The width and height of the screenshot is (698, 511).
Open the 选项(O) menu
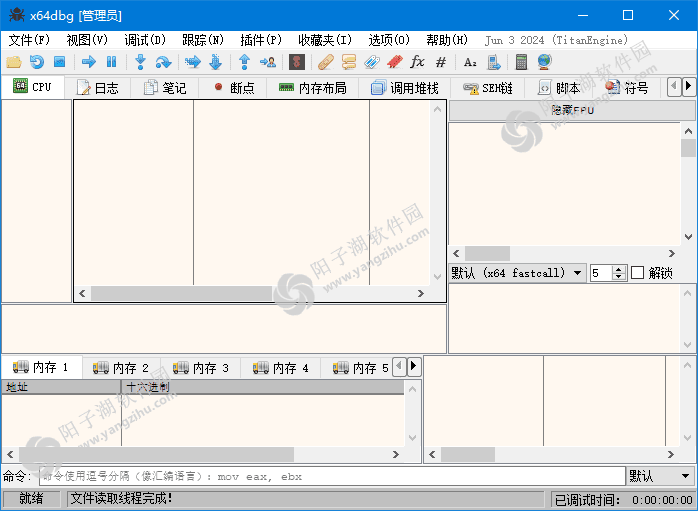[x=389, y=40]
